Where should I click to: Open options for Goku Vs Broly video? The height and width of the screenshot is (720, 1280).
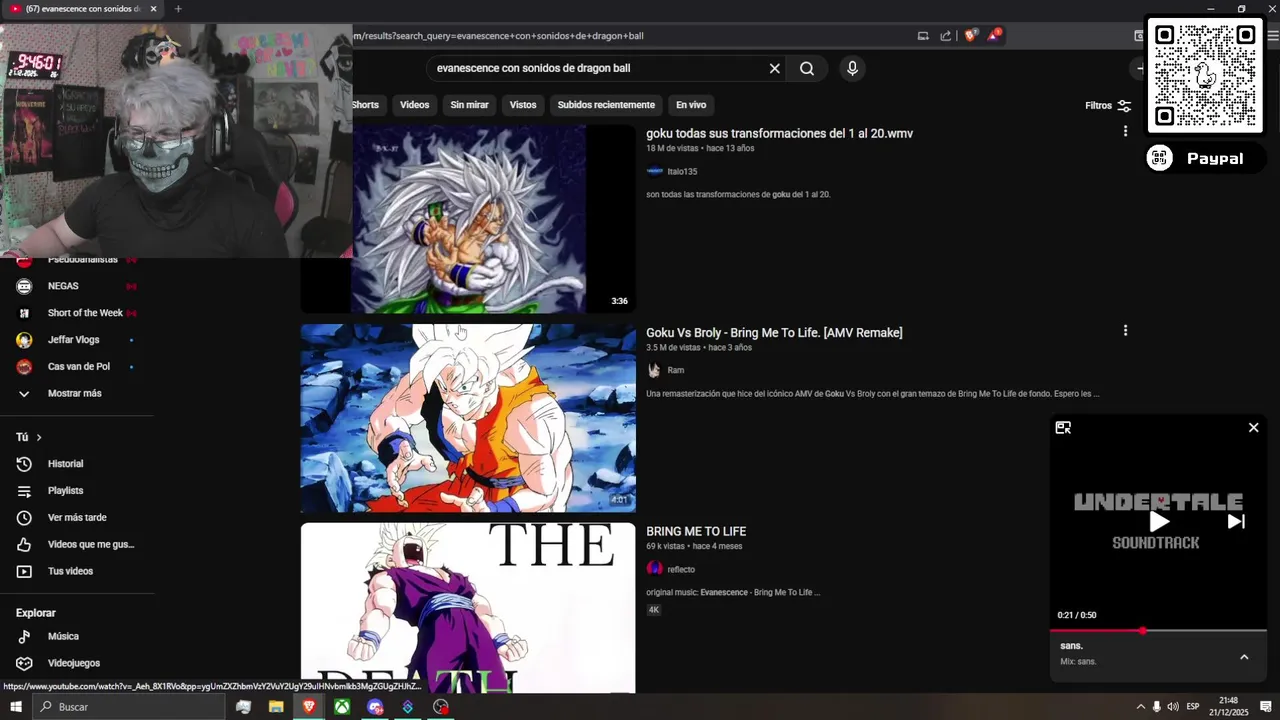[x=1125, y=330]
